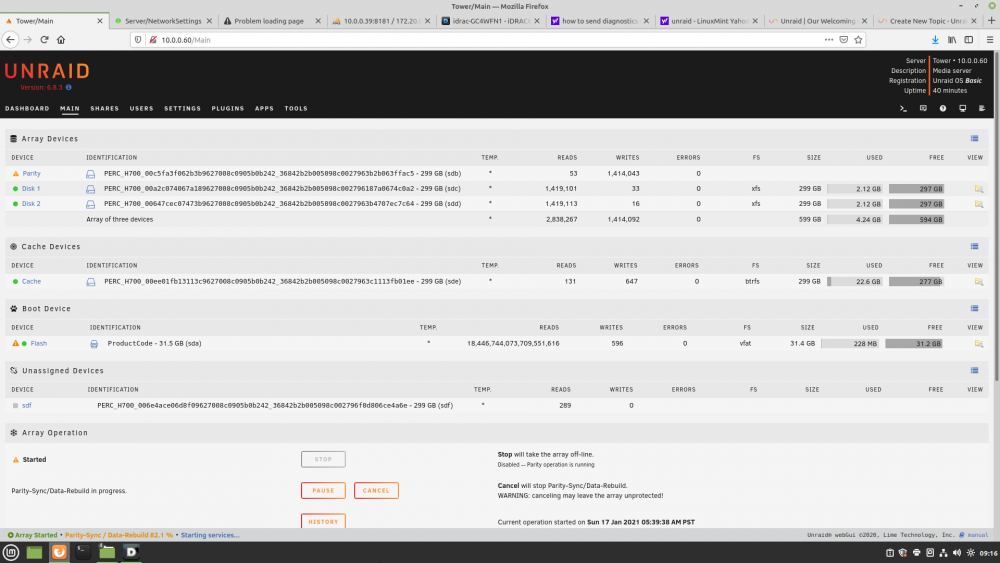
Task: Click version info icon beside 6.8.3
Action: (x=69, y=87)
